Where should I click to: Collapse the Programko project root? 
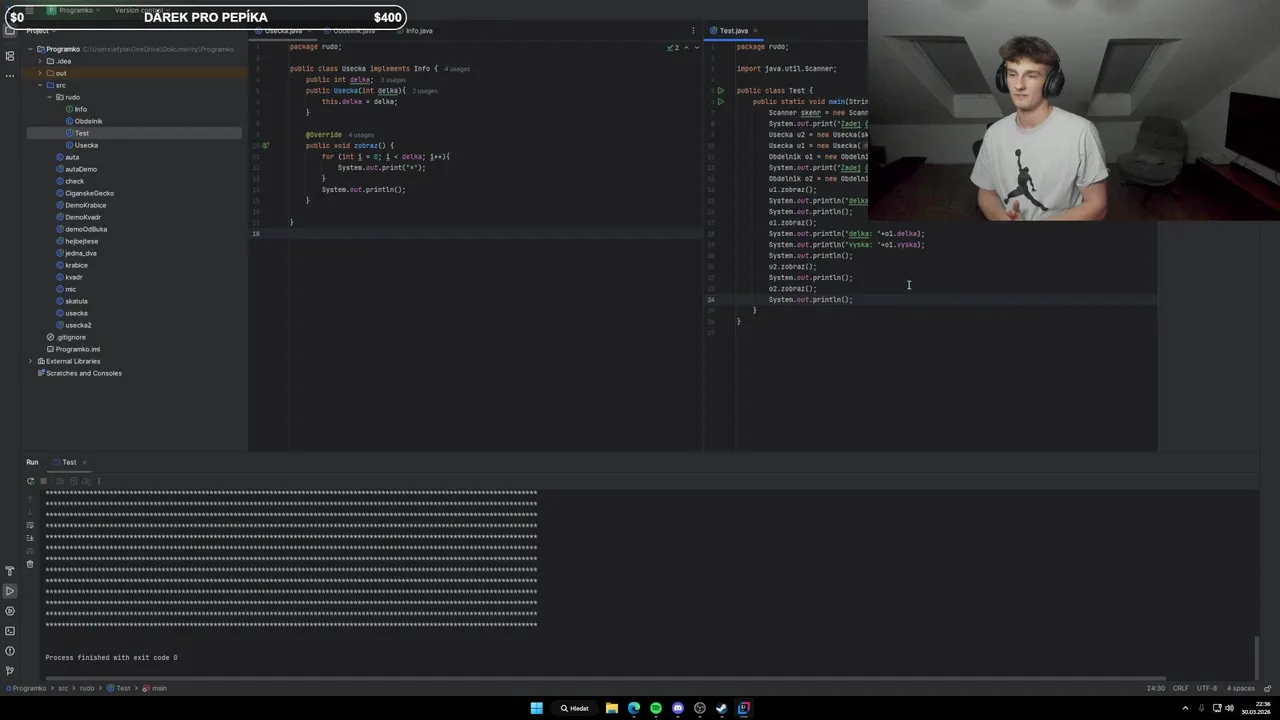31,49
